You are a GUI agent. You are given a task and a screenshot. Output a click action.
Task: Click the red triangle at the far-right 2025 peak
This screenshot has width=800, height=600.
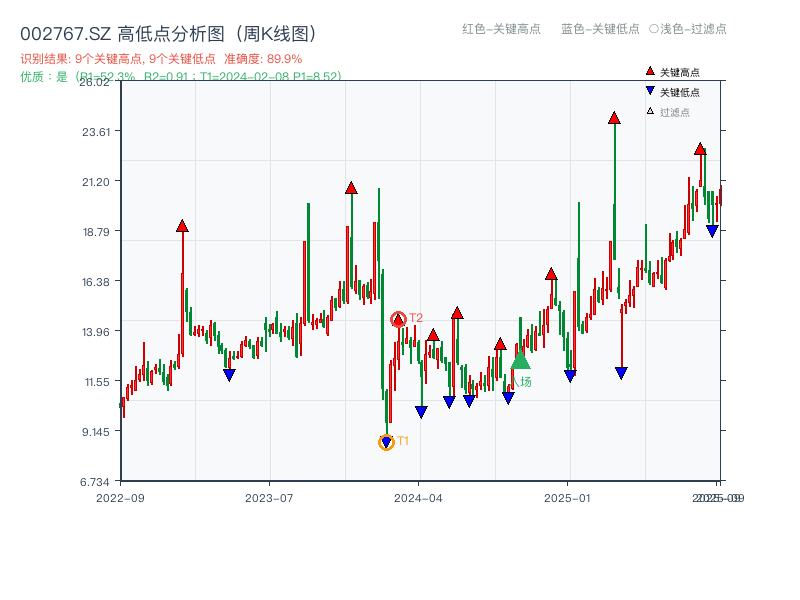[x=699, y=150]
